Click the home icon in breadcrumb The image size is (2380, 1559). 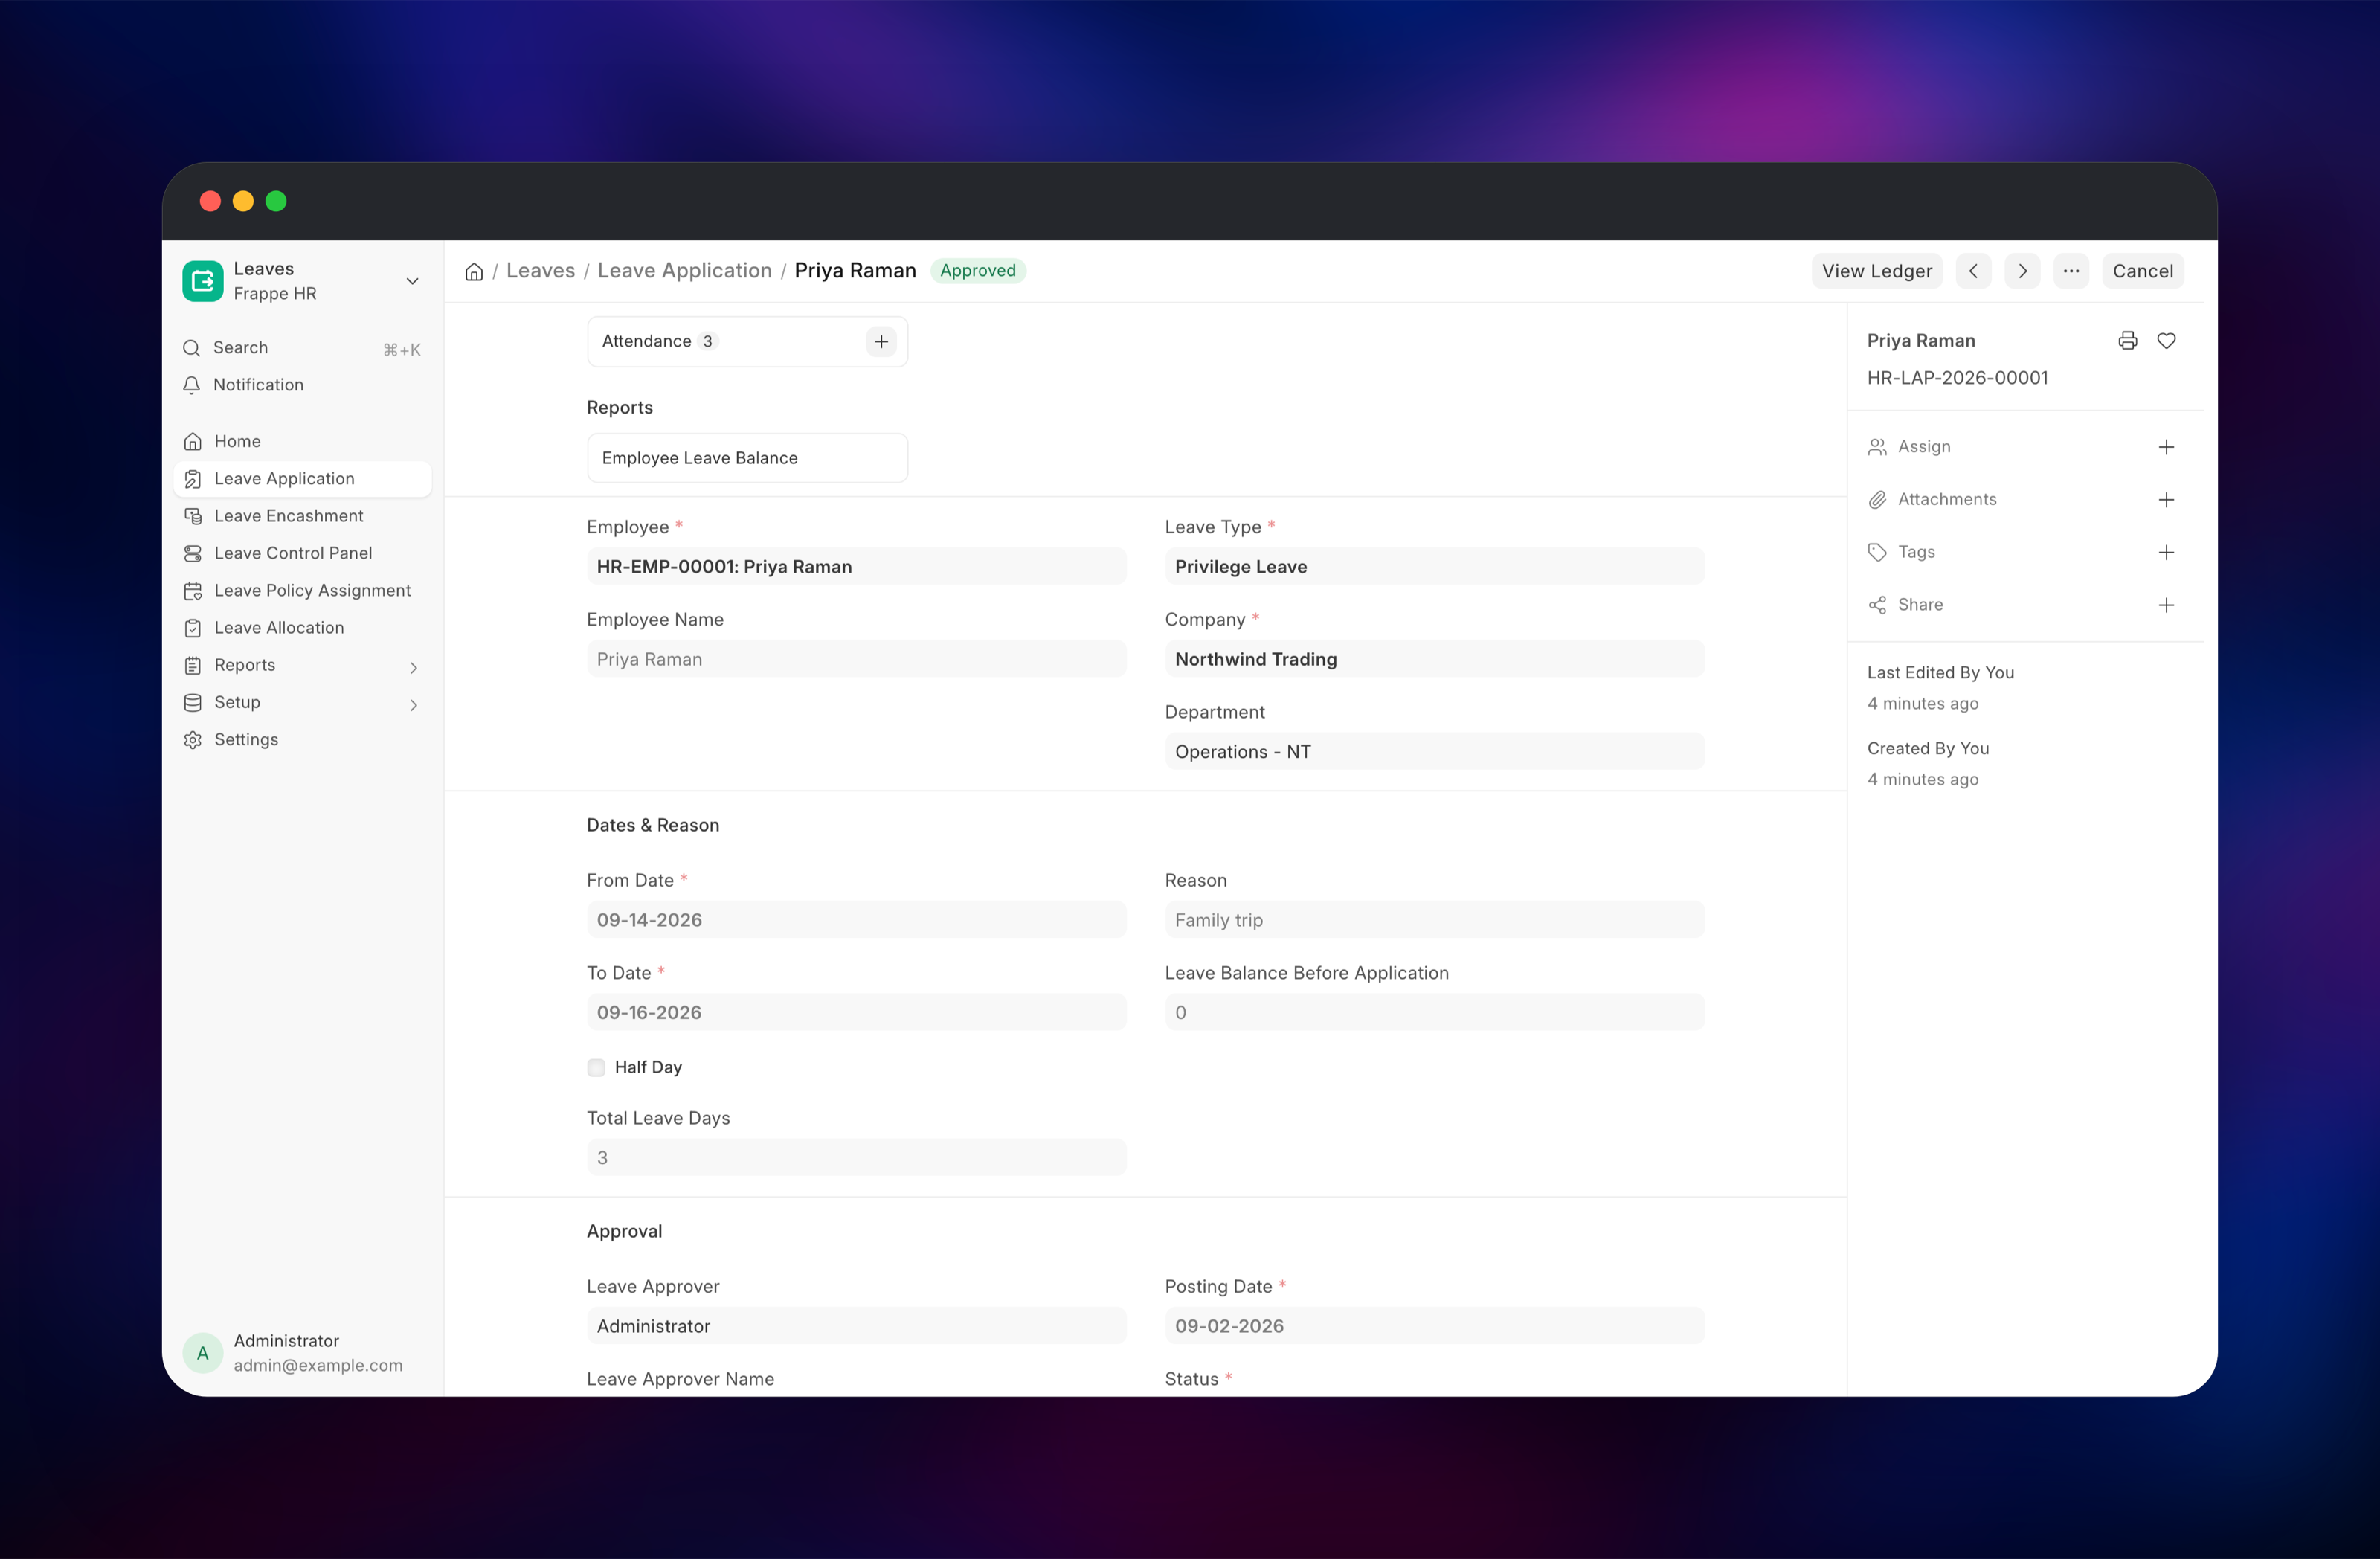[474, 271]
